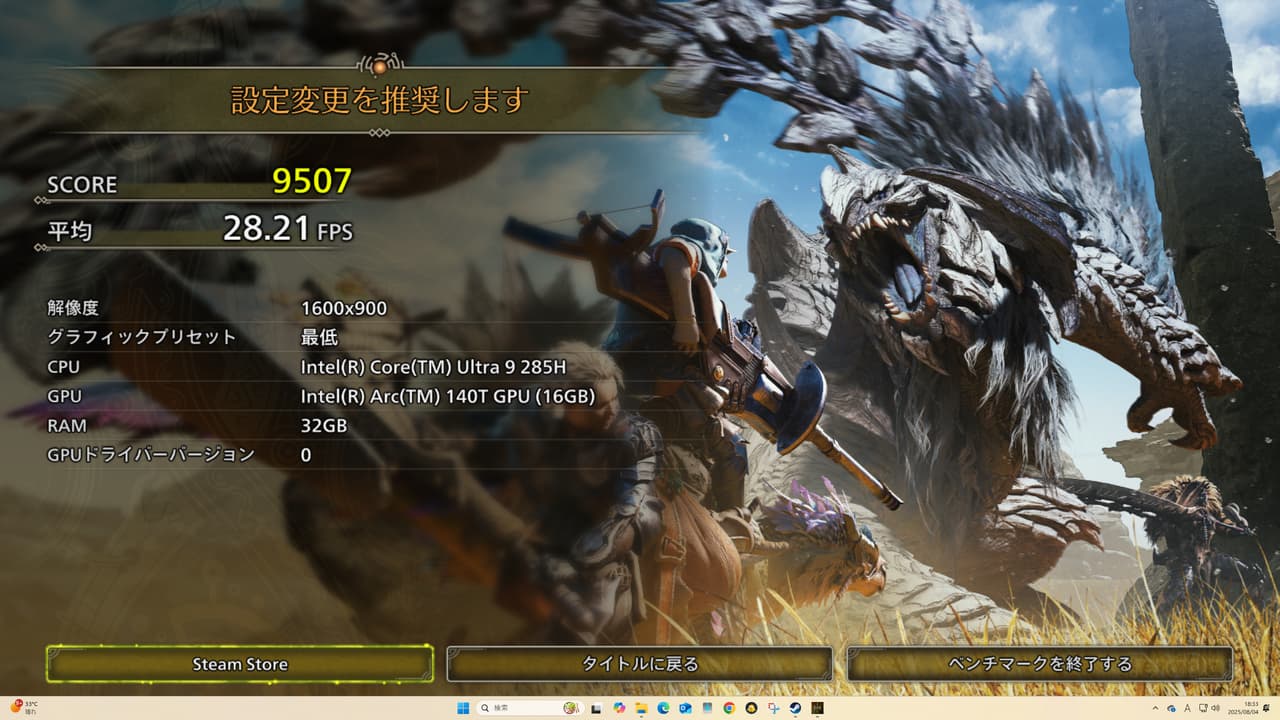Click the Monster Hunter benchmark taskbar icon
The height and width of the screenshot is (720, 1280).
(817, 708)
